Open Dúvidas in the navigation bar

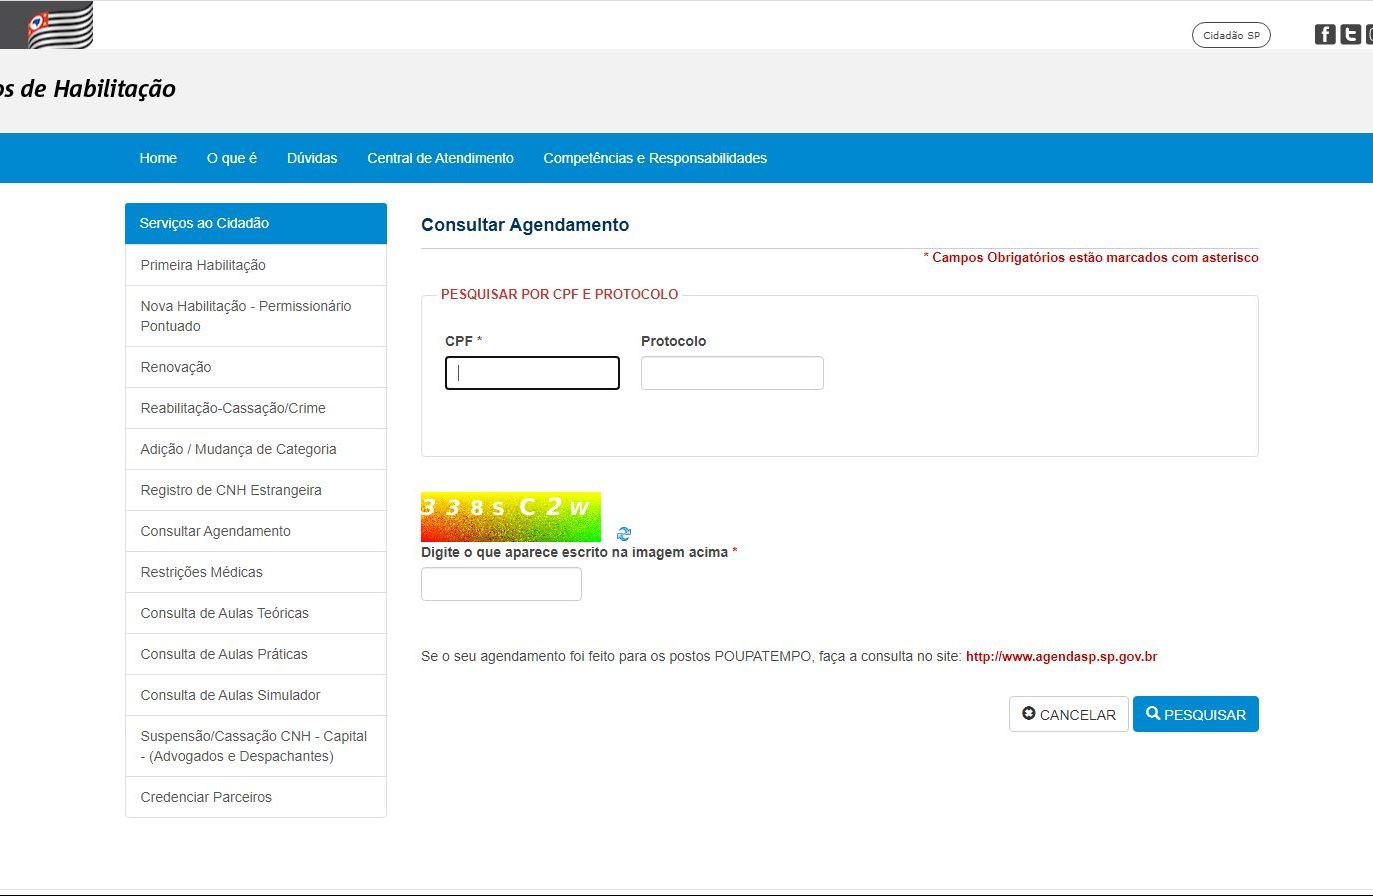click(x=312, y=158)
